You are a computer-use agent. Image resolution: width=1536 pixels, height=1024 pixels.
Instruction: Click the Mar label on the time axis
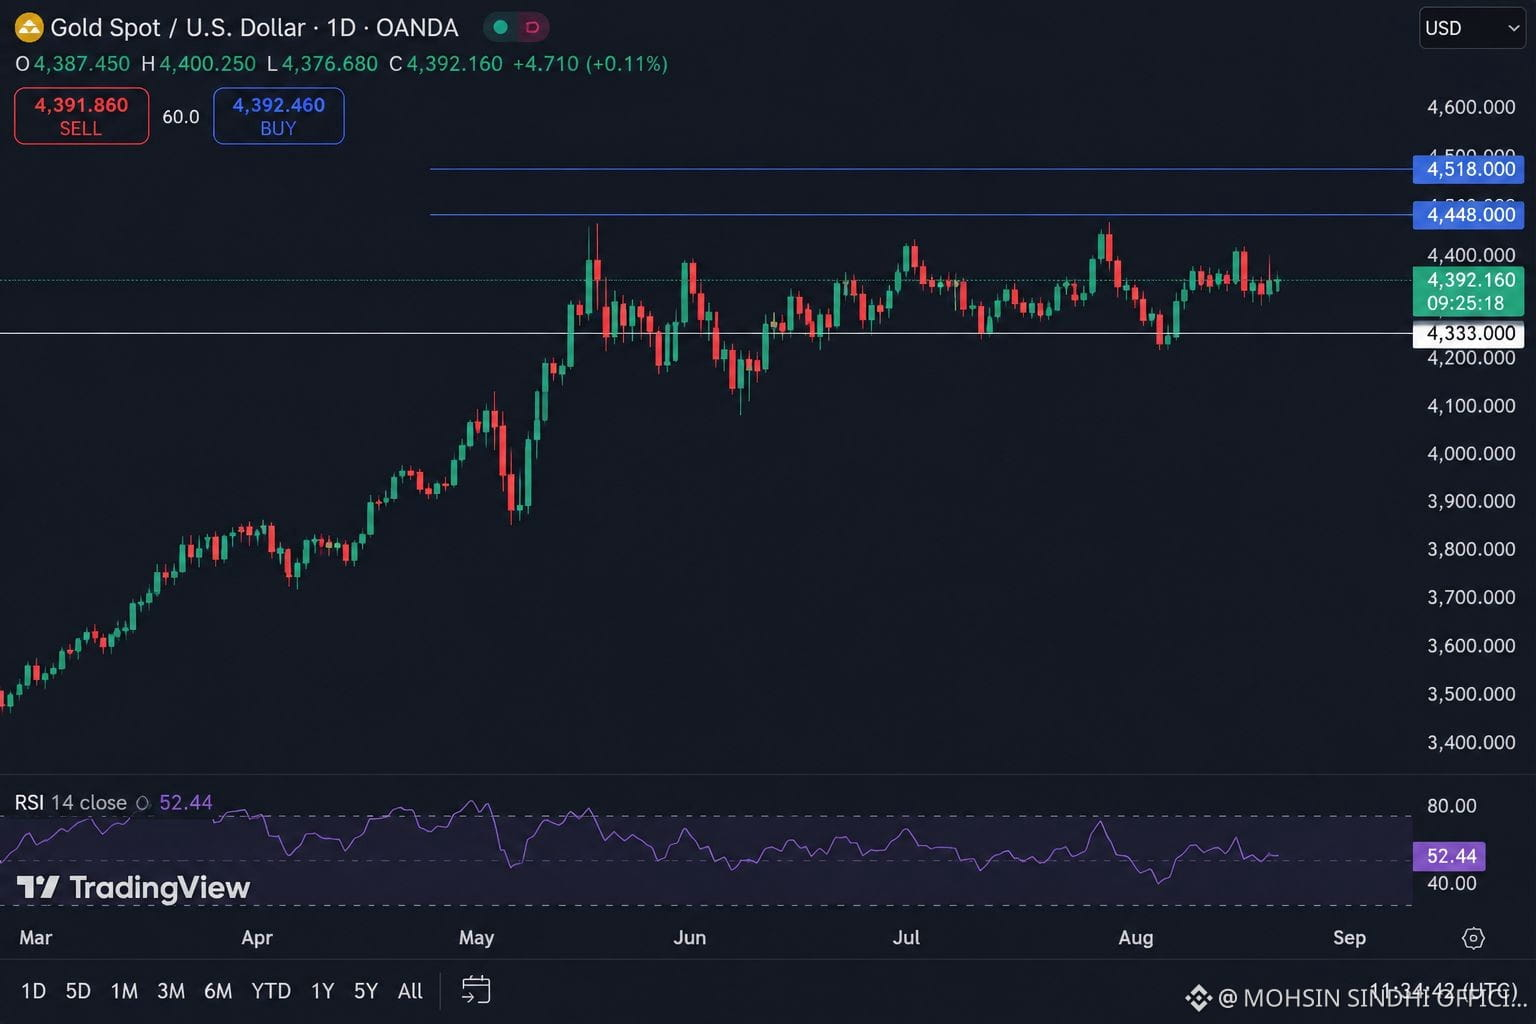pos(36,938)
